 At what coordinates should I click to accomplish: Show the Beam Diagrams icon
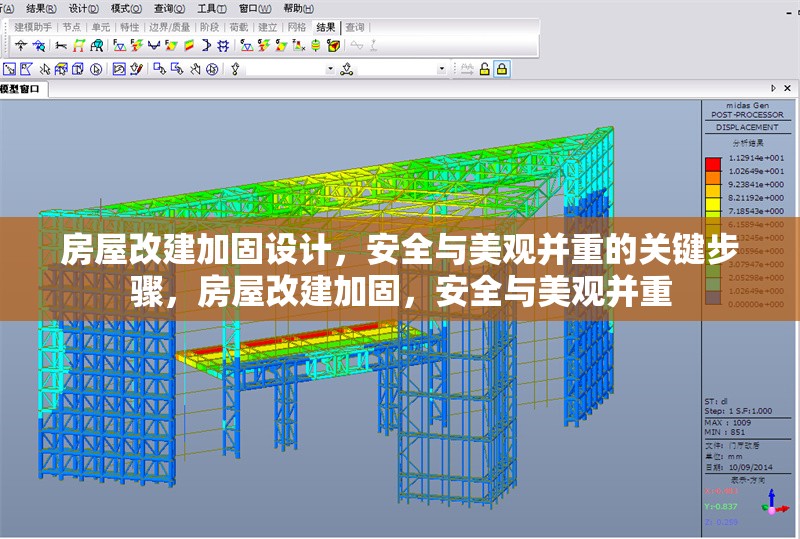pos(154,45)
